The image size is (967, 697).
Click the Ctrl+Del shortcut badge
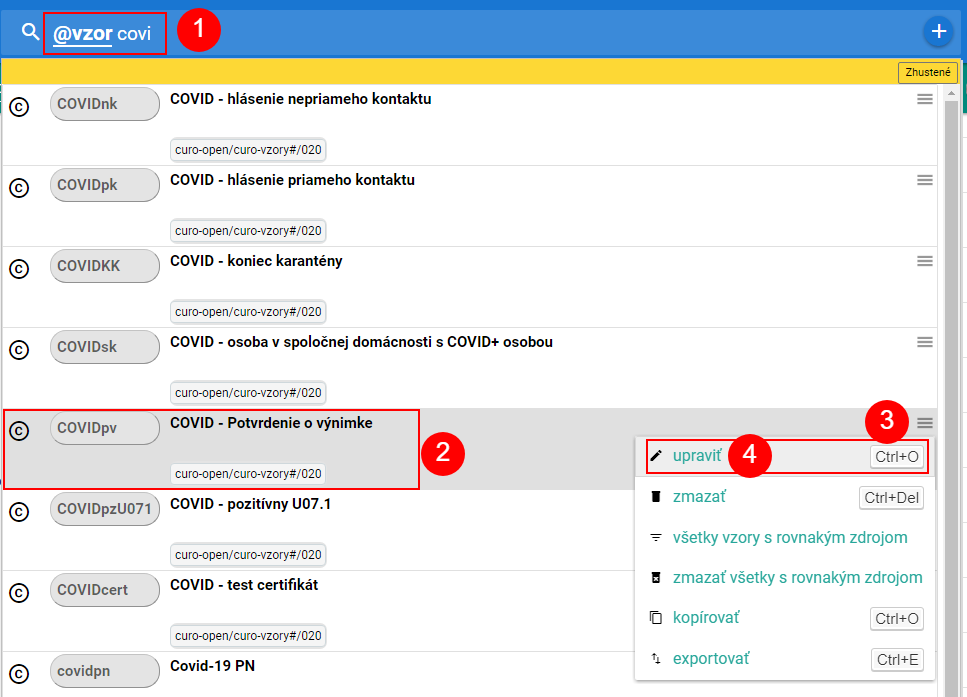coord(891,498)
